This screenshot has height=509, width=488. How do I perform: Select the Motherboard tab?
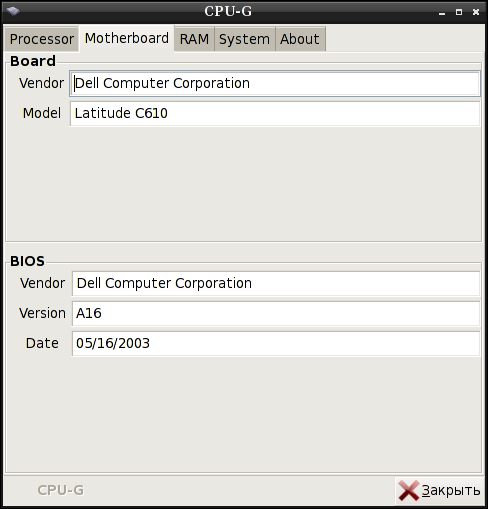[127, 38]
